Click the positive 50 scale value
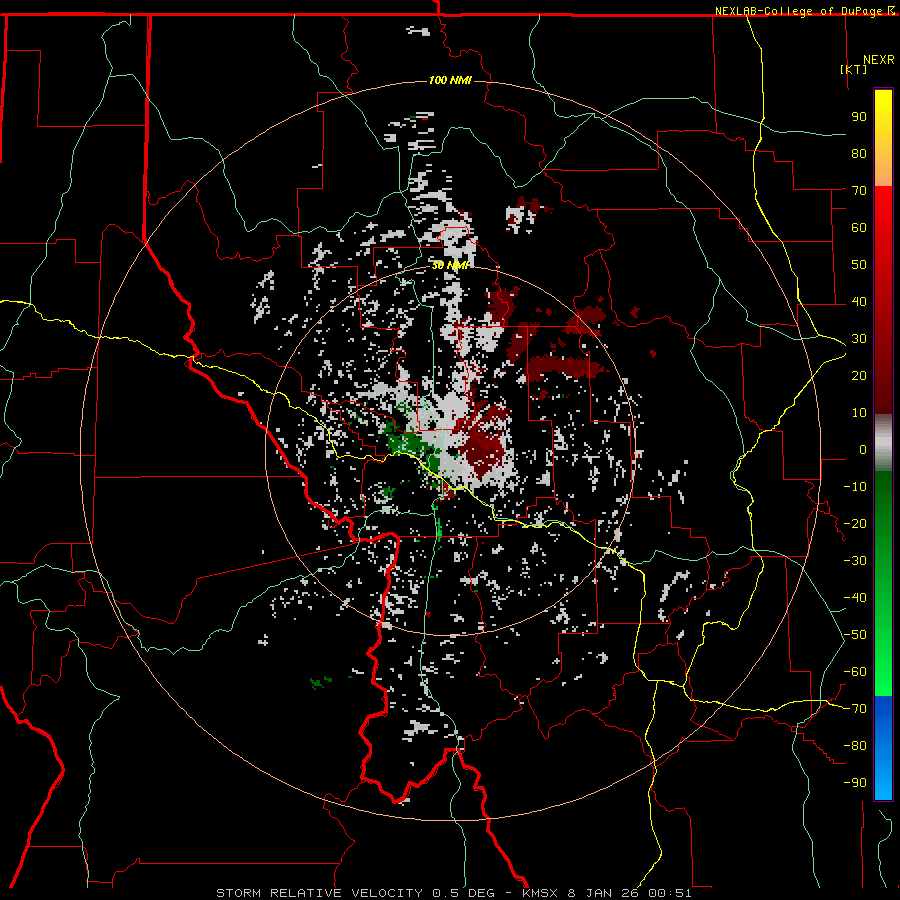The image size is (900, 900). coord(859,265)
